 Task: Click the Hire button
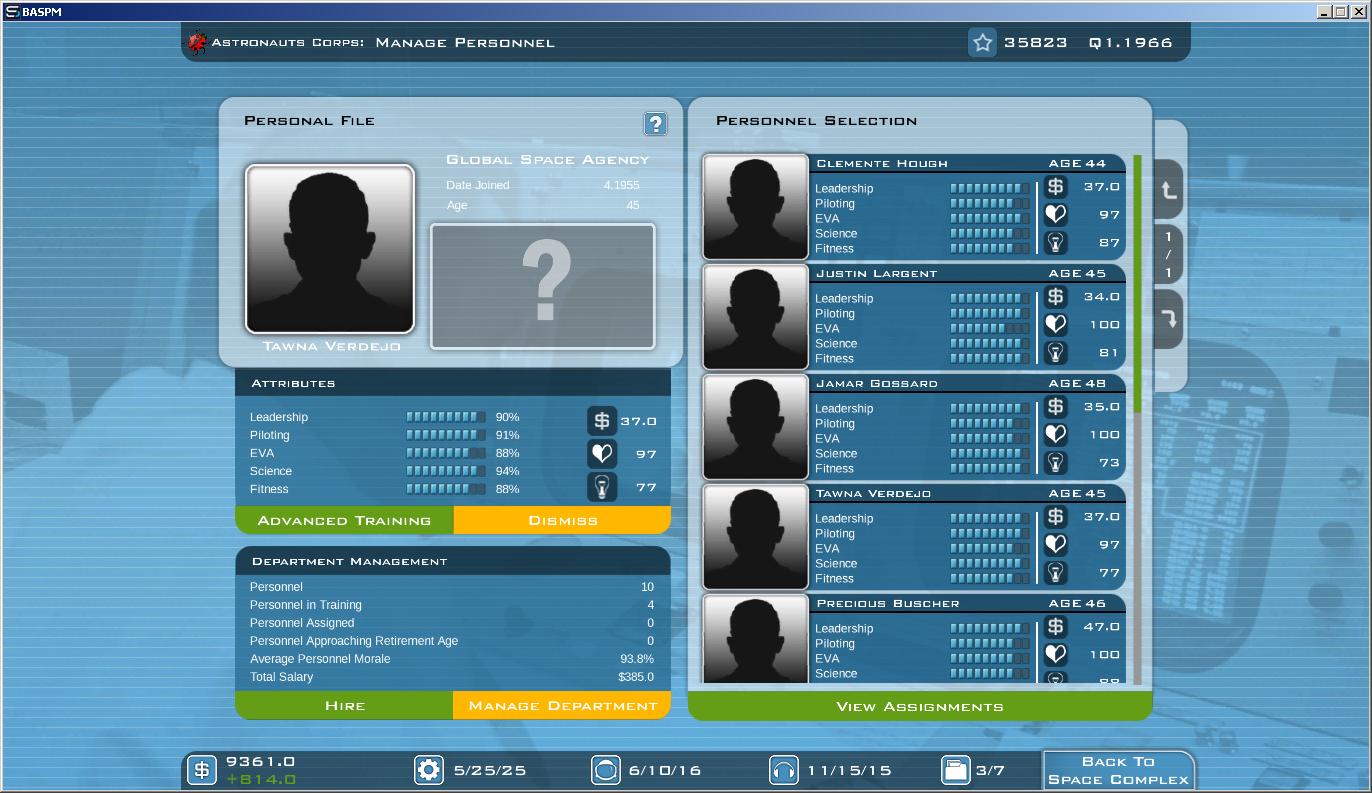(344, 705)
